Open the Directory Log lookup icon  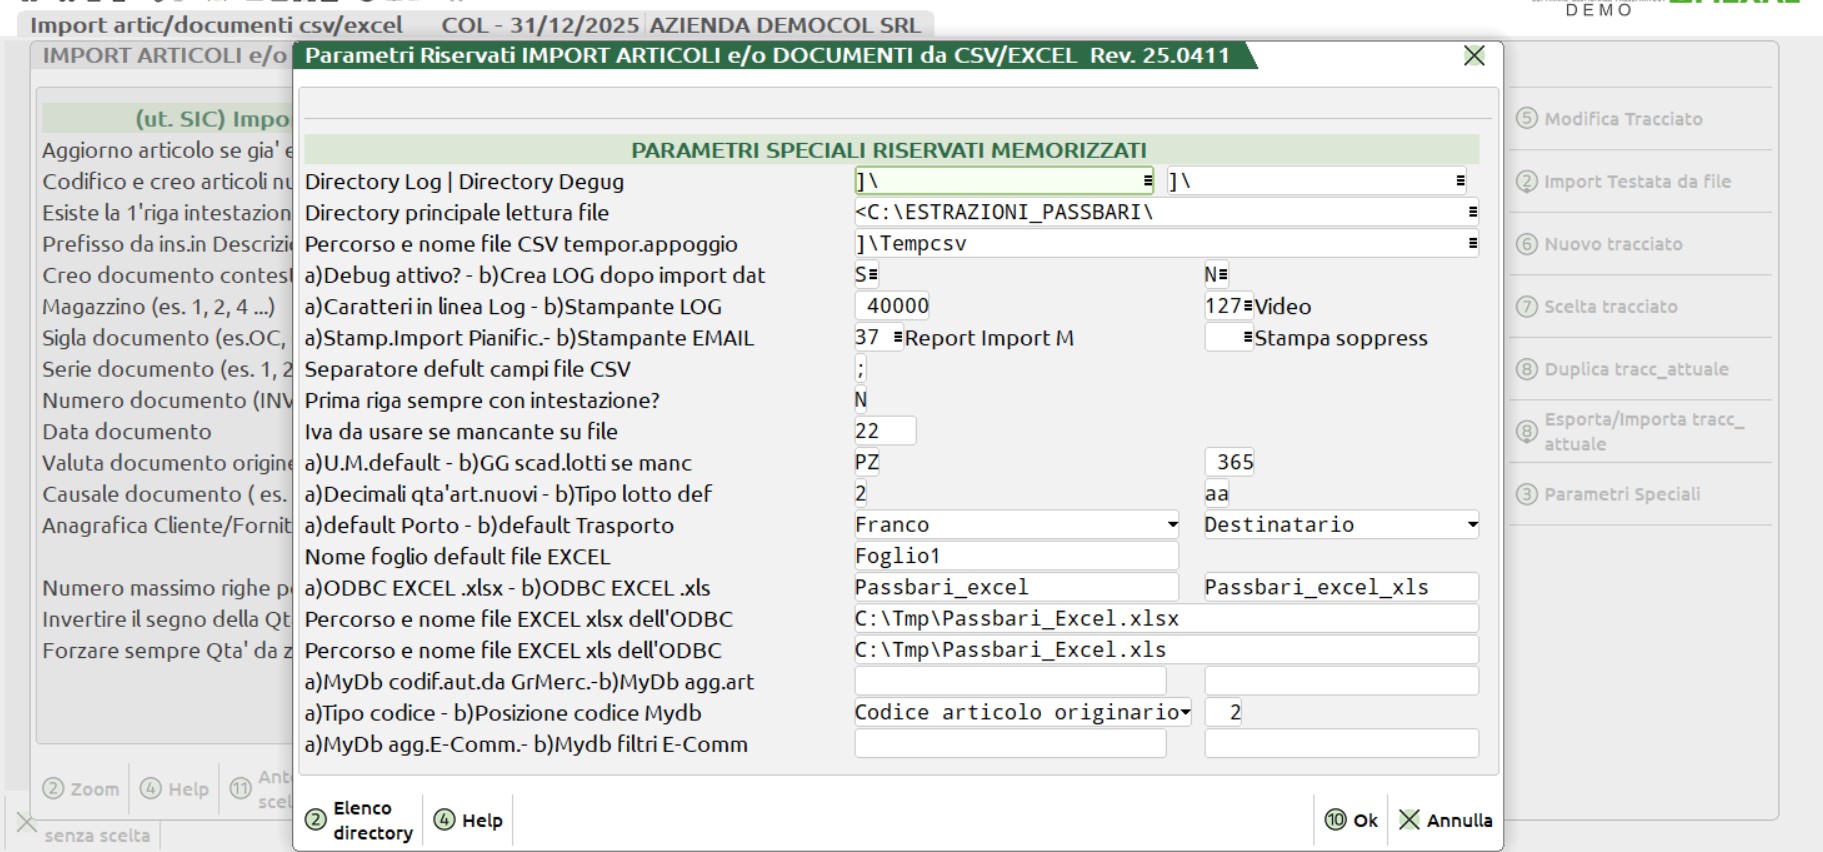coord(1147,181)
